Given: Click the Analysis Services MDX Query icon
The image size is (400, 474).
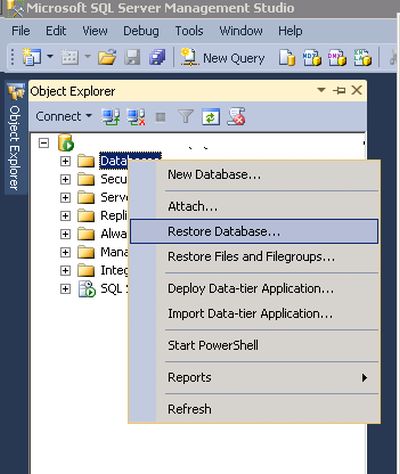Looking at the screenshot, I should [x=312, y=57].
